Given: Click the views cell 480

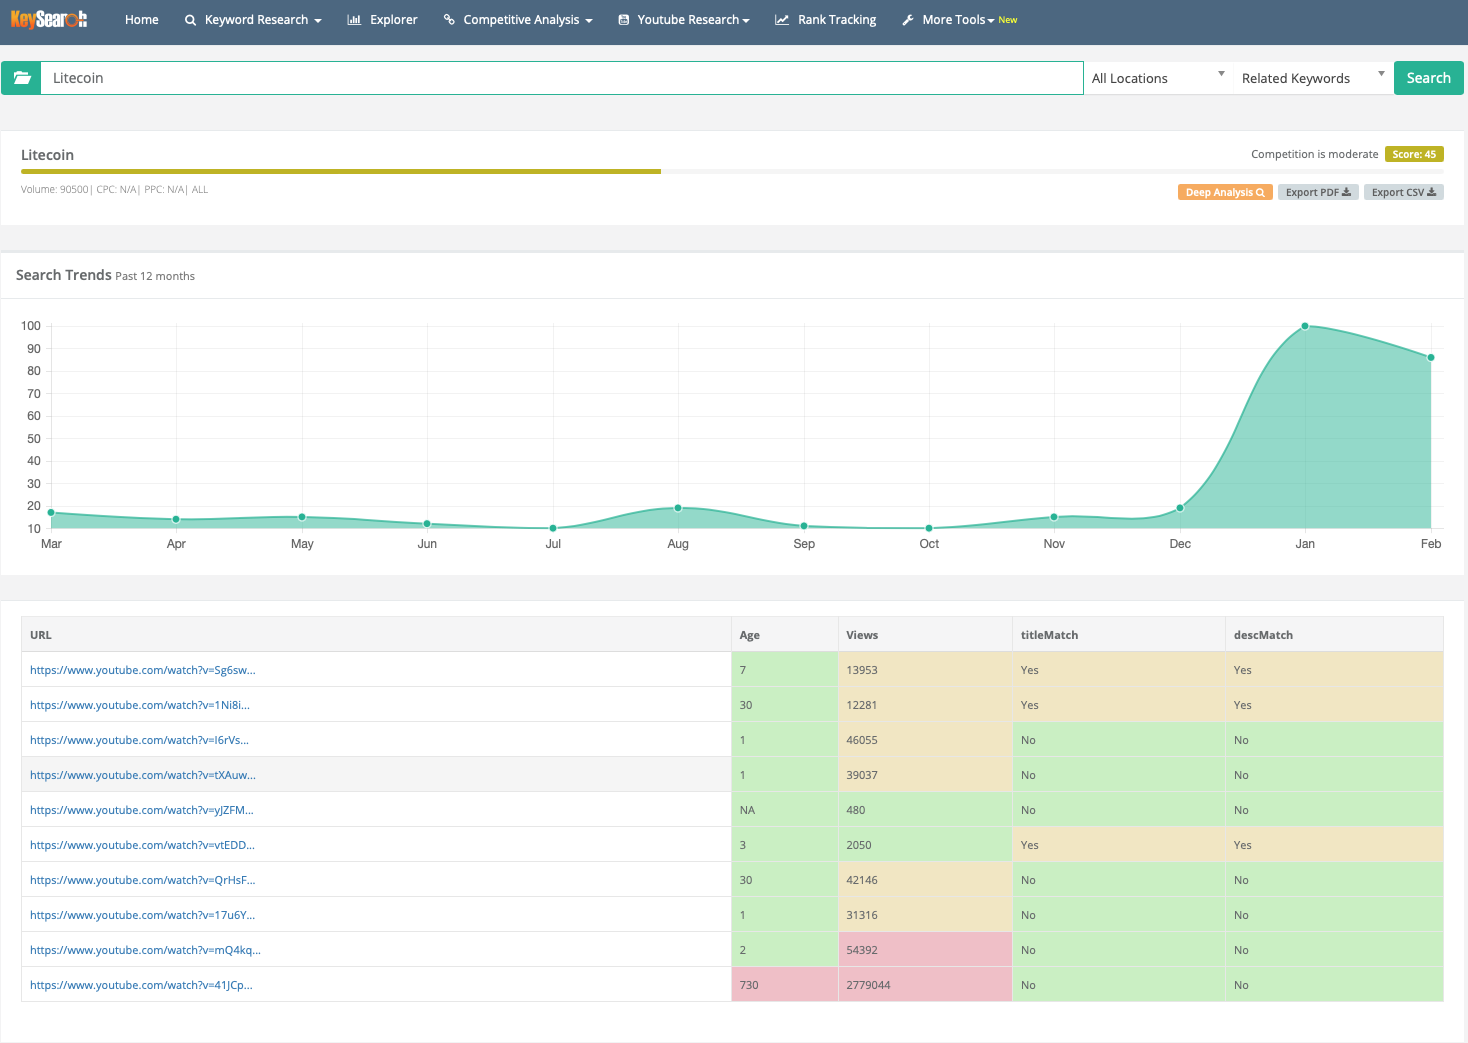Looking at the screenshot, I should click(925, 810).
